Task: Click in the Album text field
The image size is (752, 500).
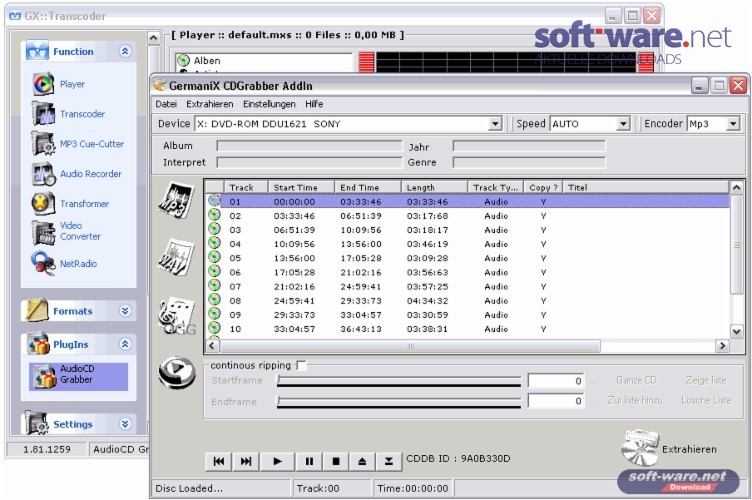Action: click(309, 145)
